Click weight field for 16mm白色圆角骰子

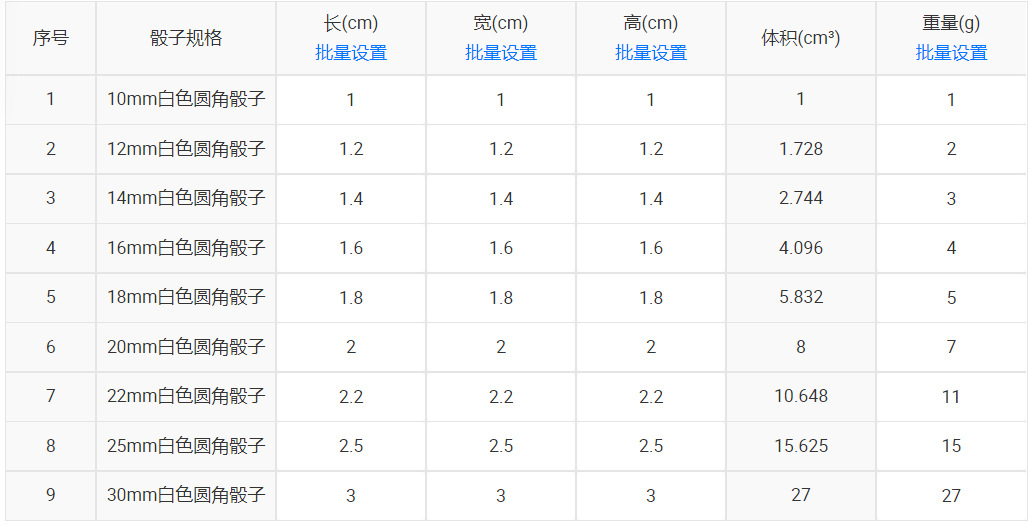point(951,248)
